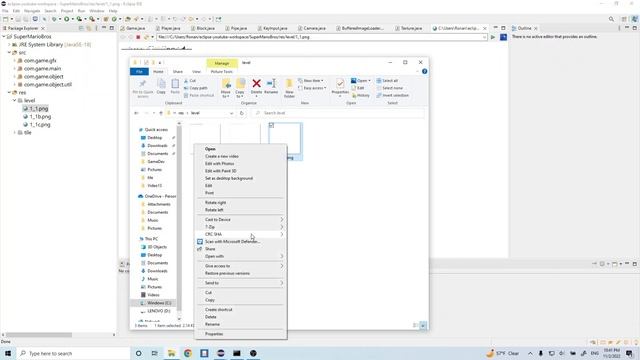The height and width of the screenshot is (360, 640).
Task: Click the blue File button in Explorer
Action: (139, 71)
